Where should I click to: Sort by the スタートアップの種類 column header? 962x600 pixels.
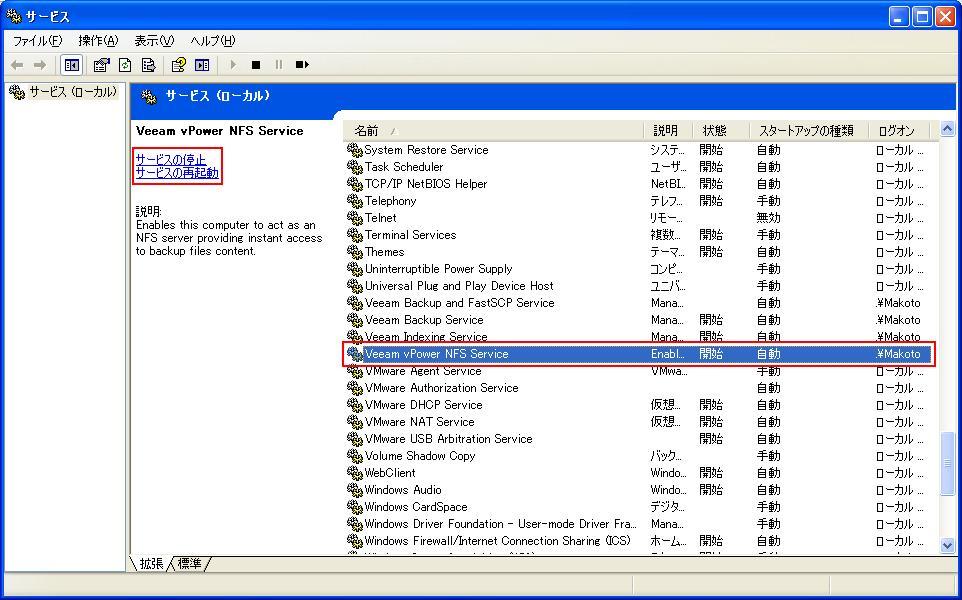click(x=809, y=131)
